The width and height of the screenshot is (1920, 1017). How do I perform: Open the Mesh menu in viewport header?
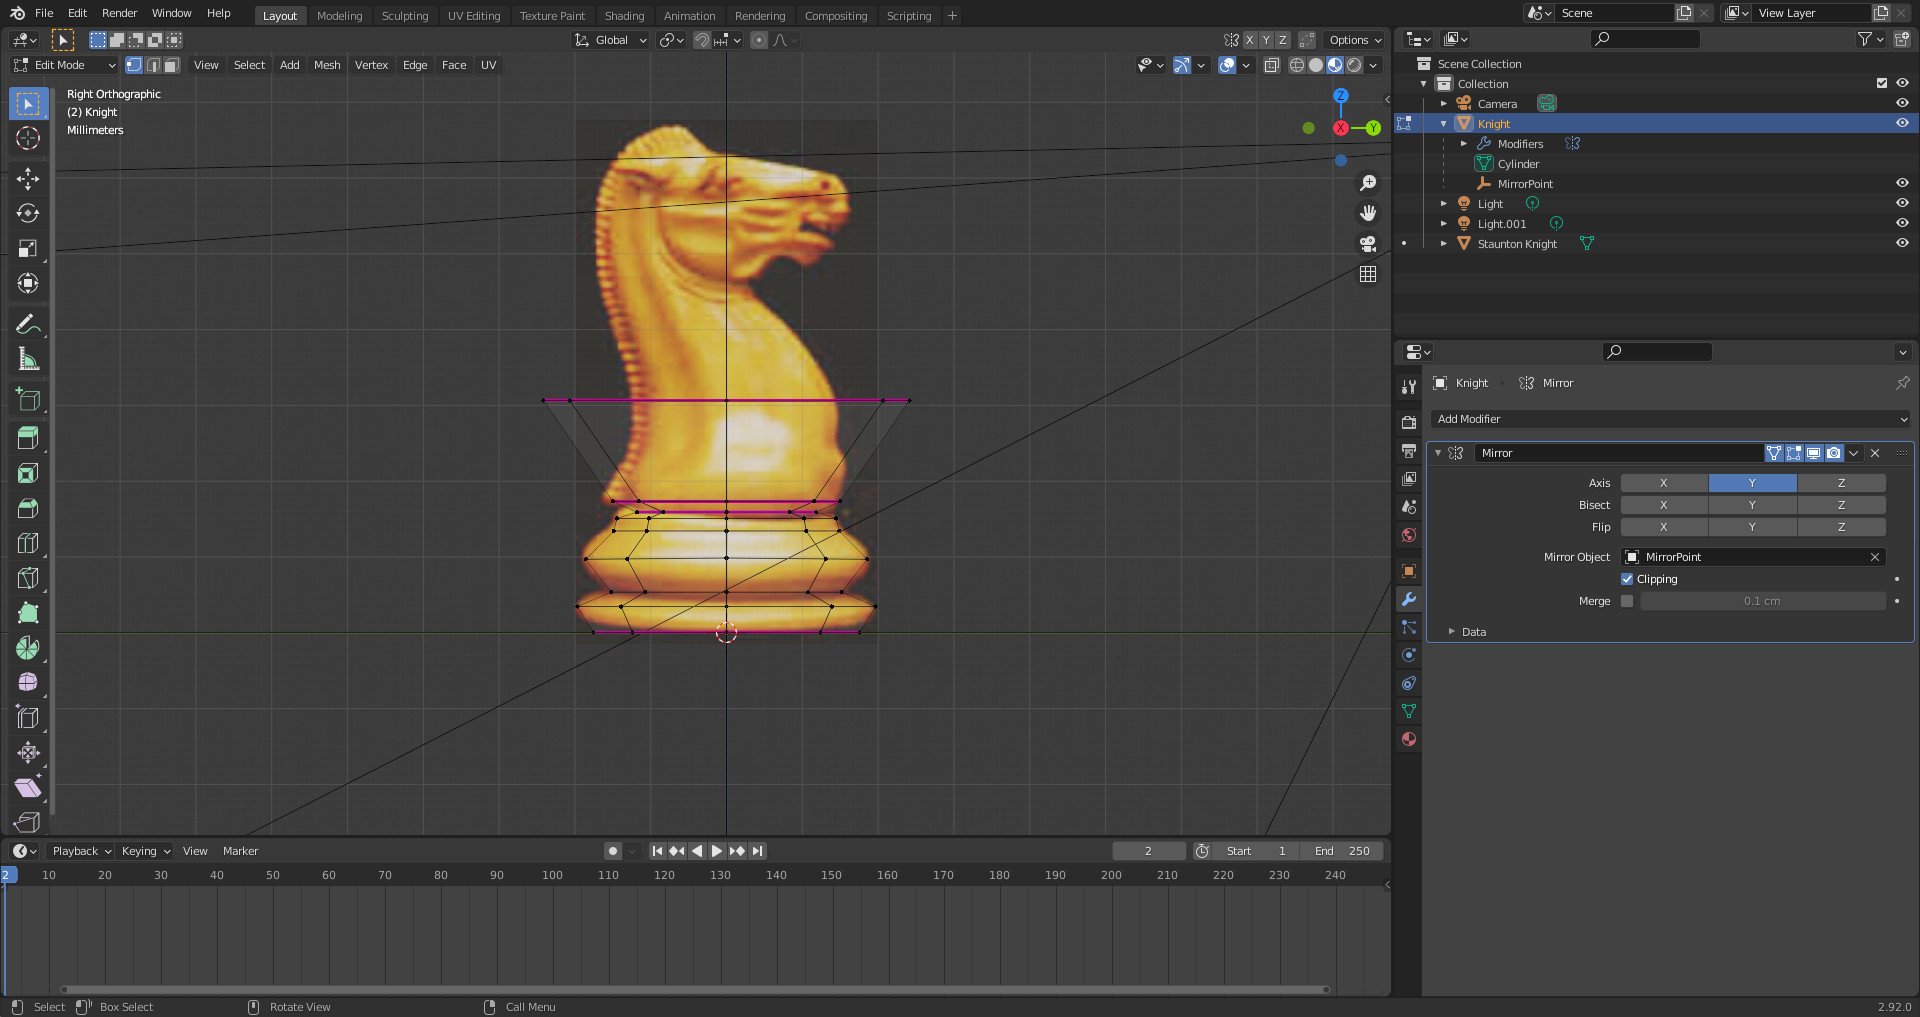(327, 65)
